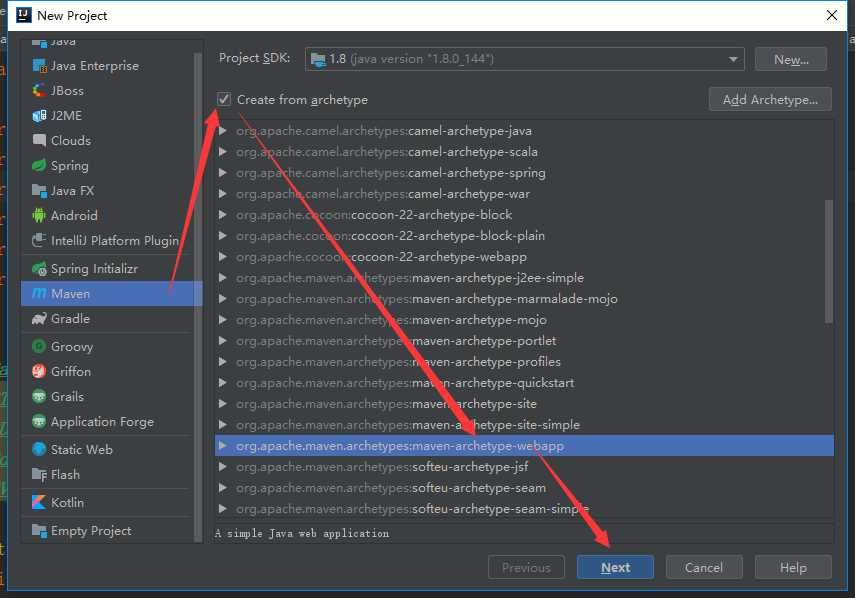Click the Kotlin icon
855x598 pixels.
pyautogui.click(x=39, y=503)
